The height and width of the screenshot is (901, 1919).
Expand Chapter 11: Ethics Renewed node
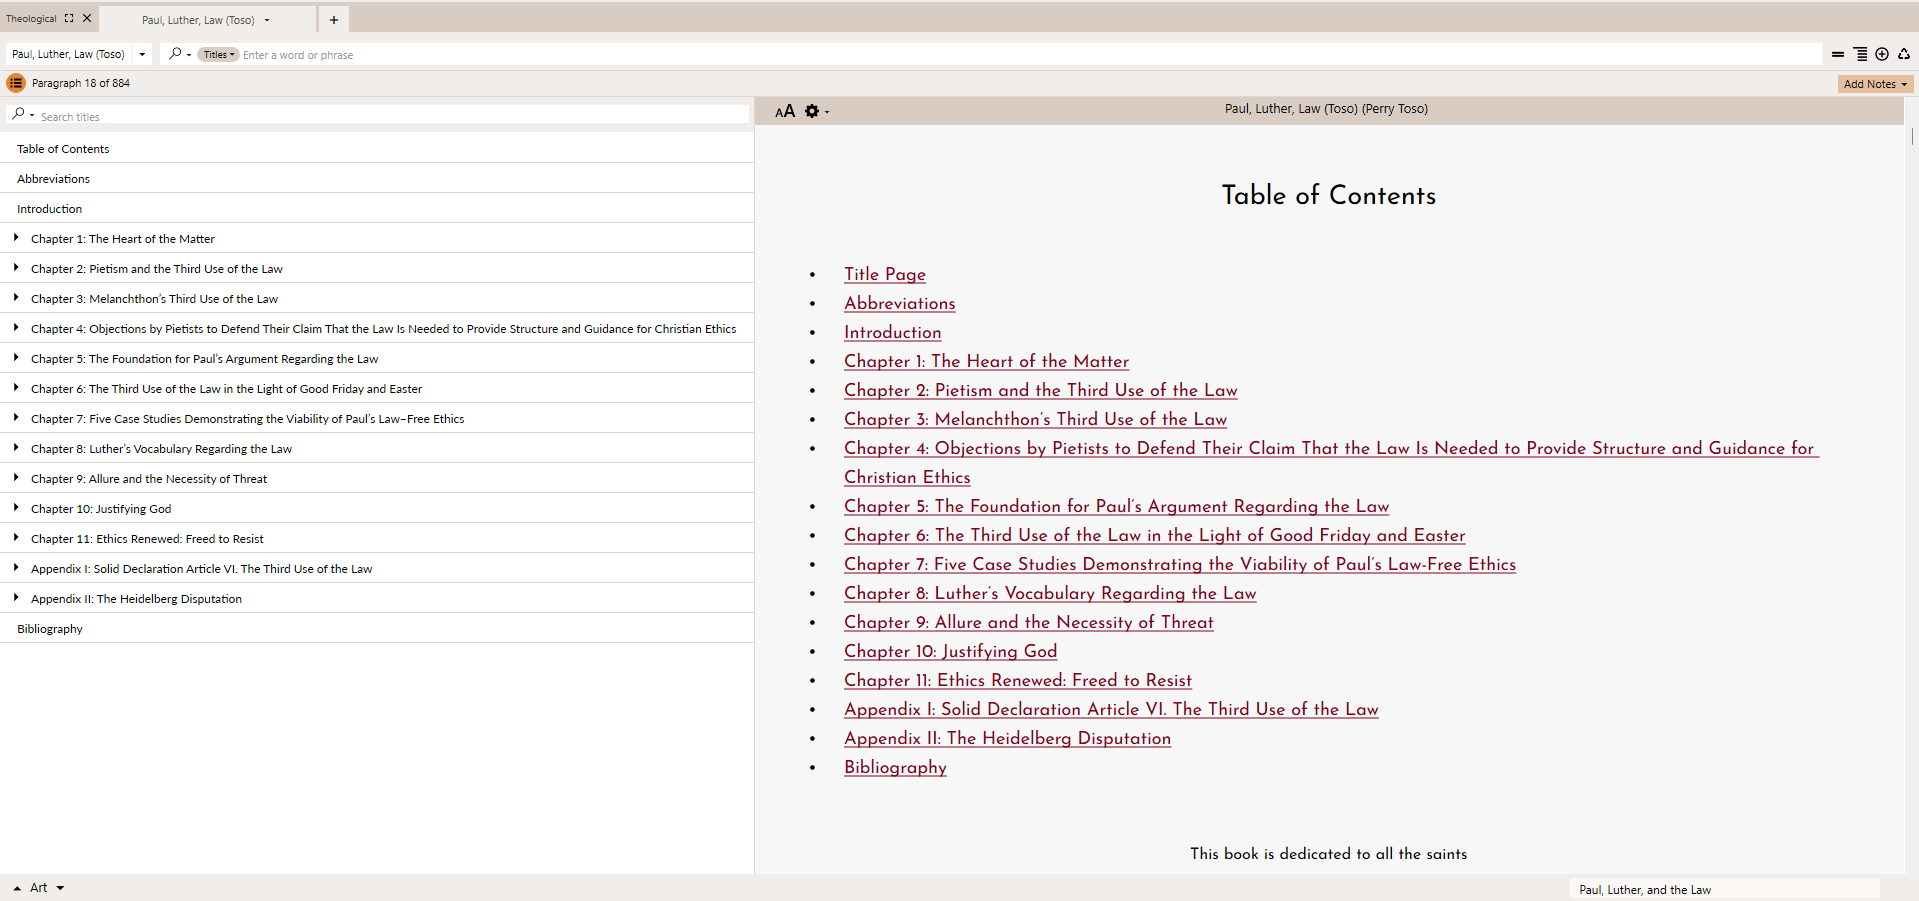16,538
